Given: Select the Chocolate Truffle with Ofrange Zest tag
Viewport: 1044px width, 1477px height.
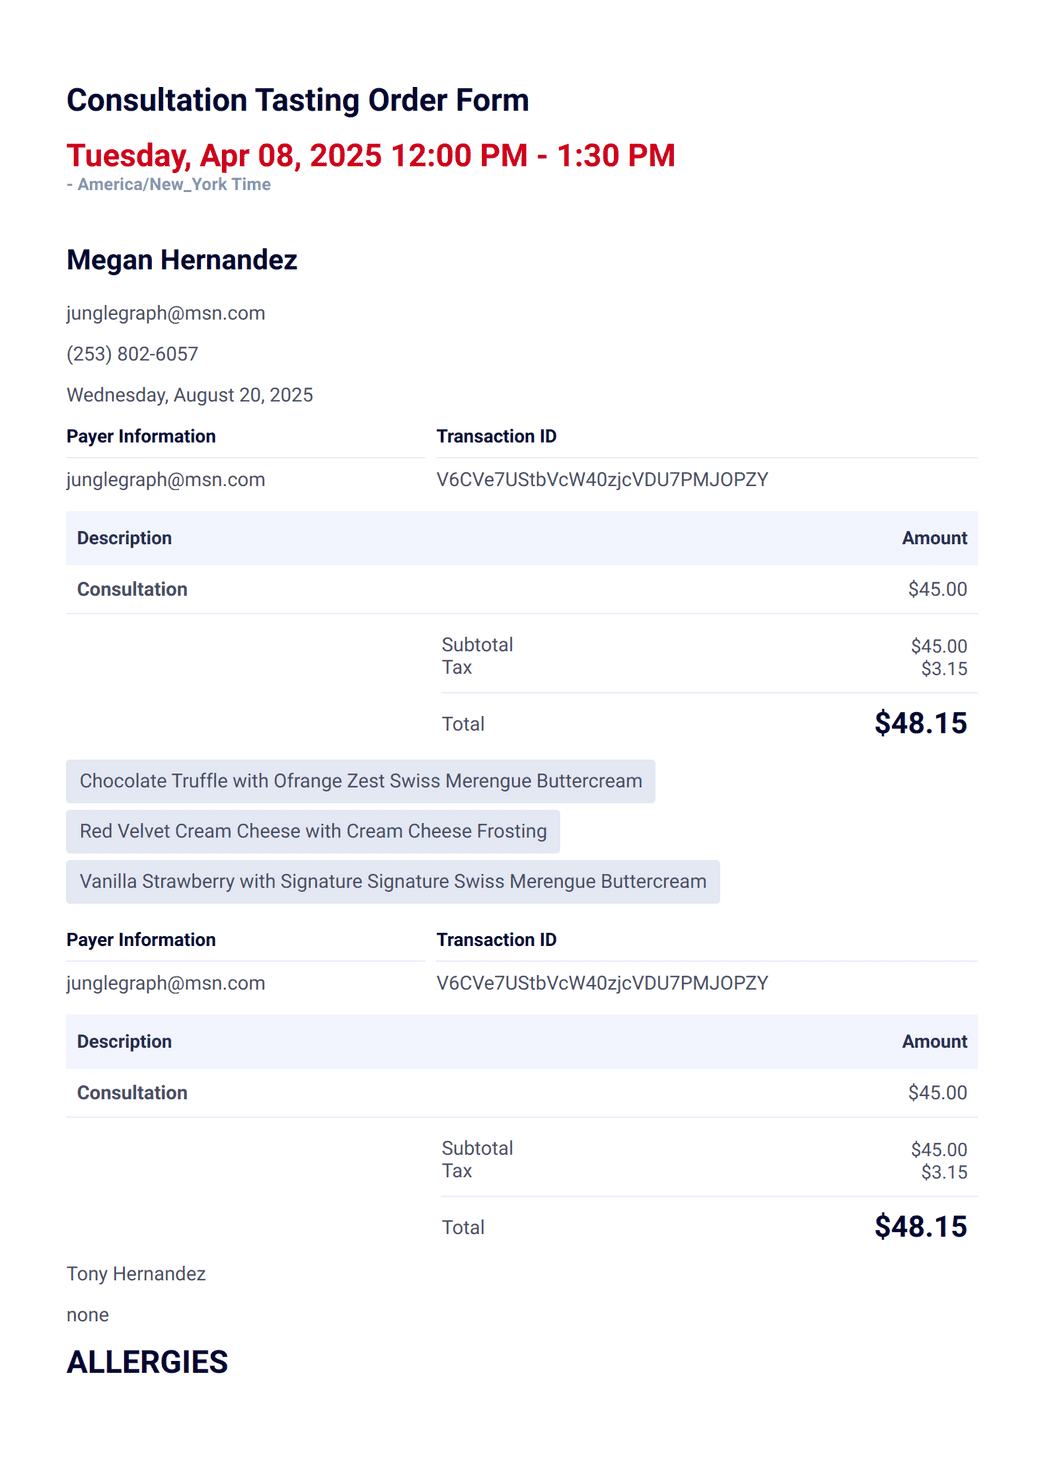Looking at the screenshot, I should pyautogui.click(x=361, y=781).
